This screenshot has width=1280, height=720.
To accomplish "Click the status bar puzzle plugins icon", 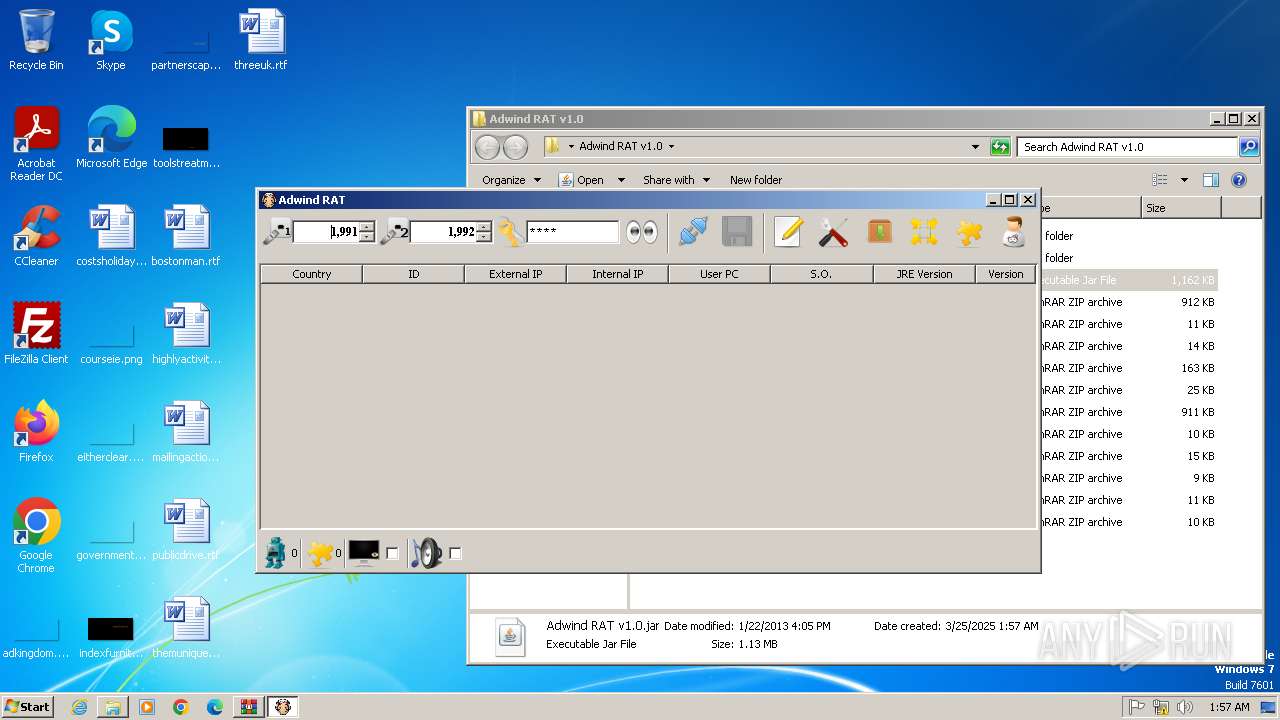I will (x=320, y=553).
